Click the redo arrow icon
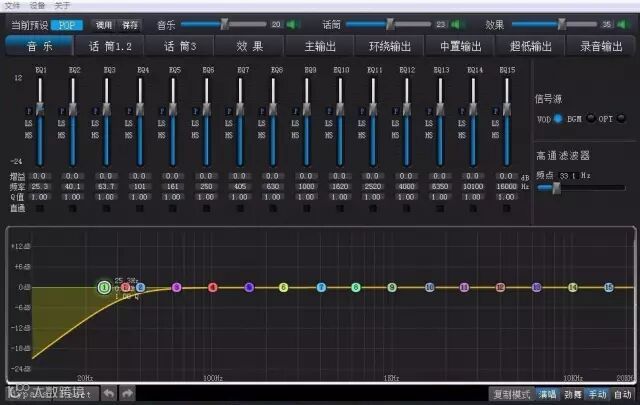Image resolution: width=640 pixels, height=405 pixels. click(x=127, y=394)
